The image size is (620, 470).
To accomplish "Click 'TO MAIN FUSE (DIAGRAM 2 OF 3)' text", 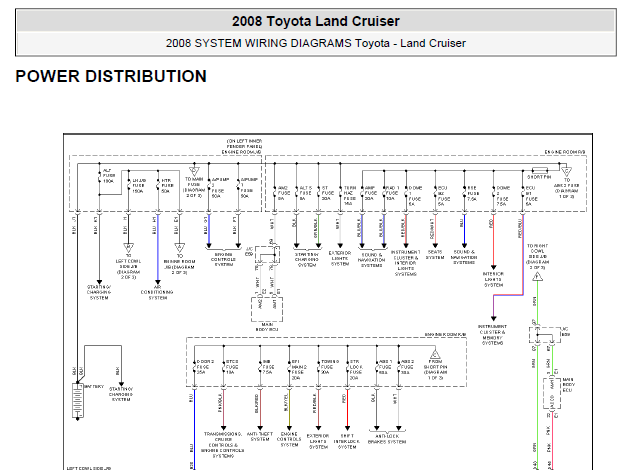I will [x=194, y=187].
